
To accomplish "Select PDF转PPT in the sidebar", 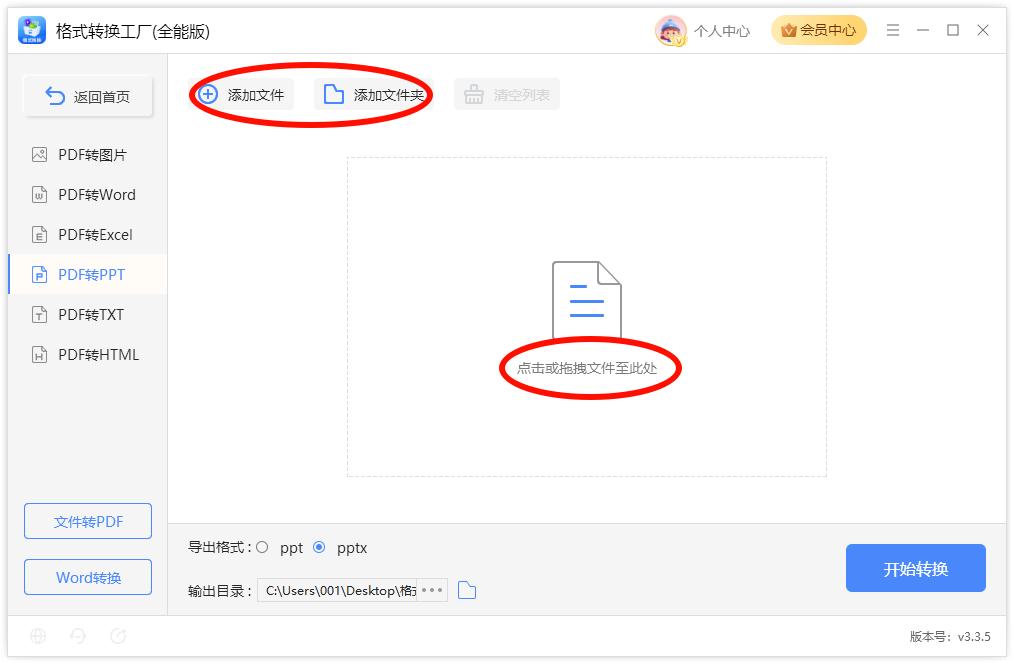I will click(x=88, y=275).
